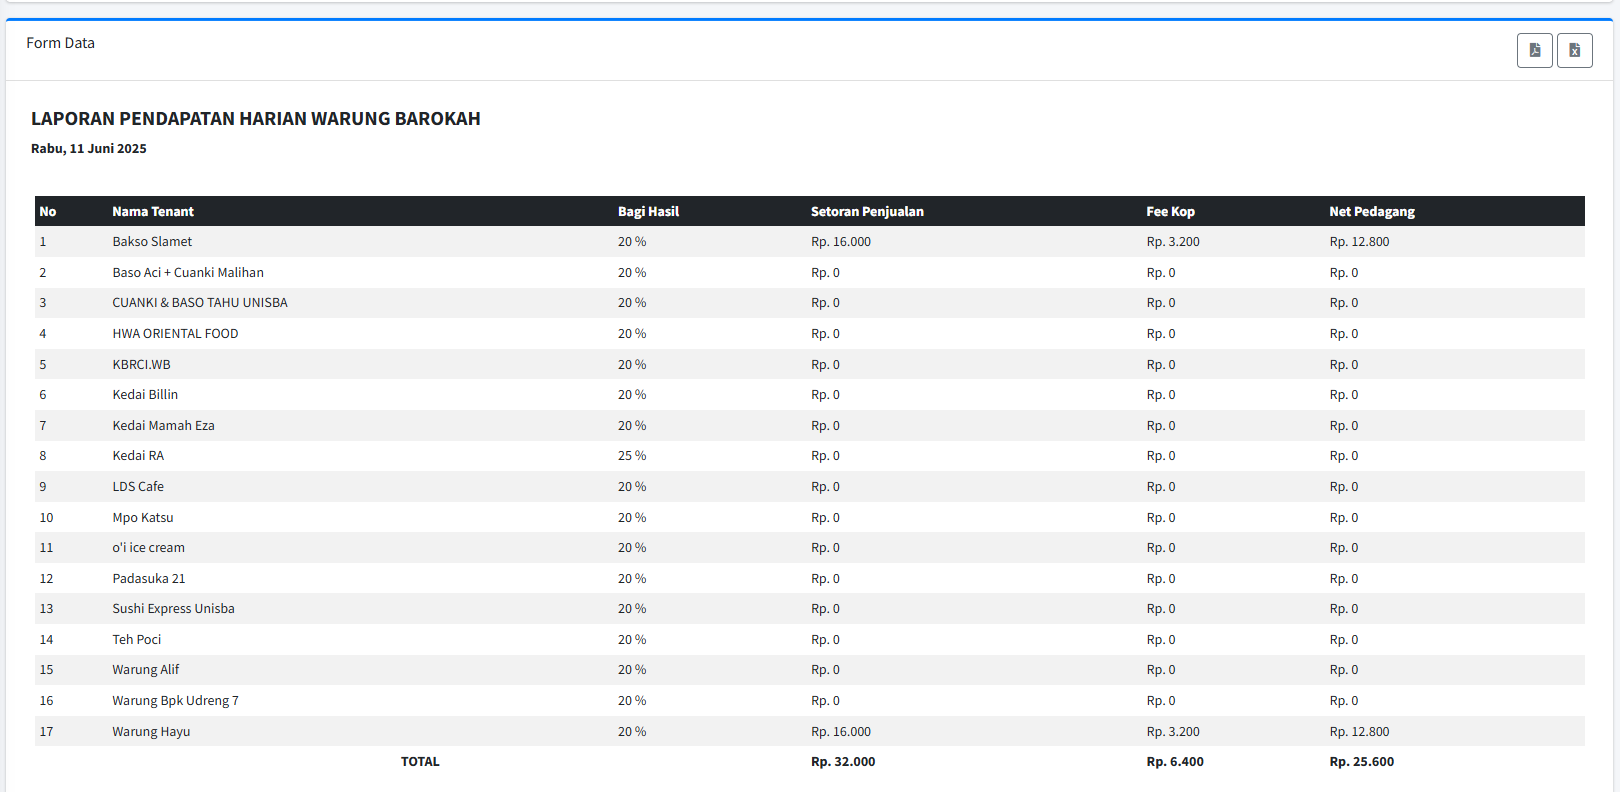Export the report as PDF

pos(1534,50)
